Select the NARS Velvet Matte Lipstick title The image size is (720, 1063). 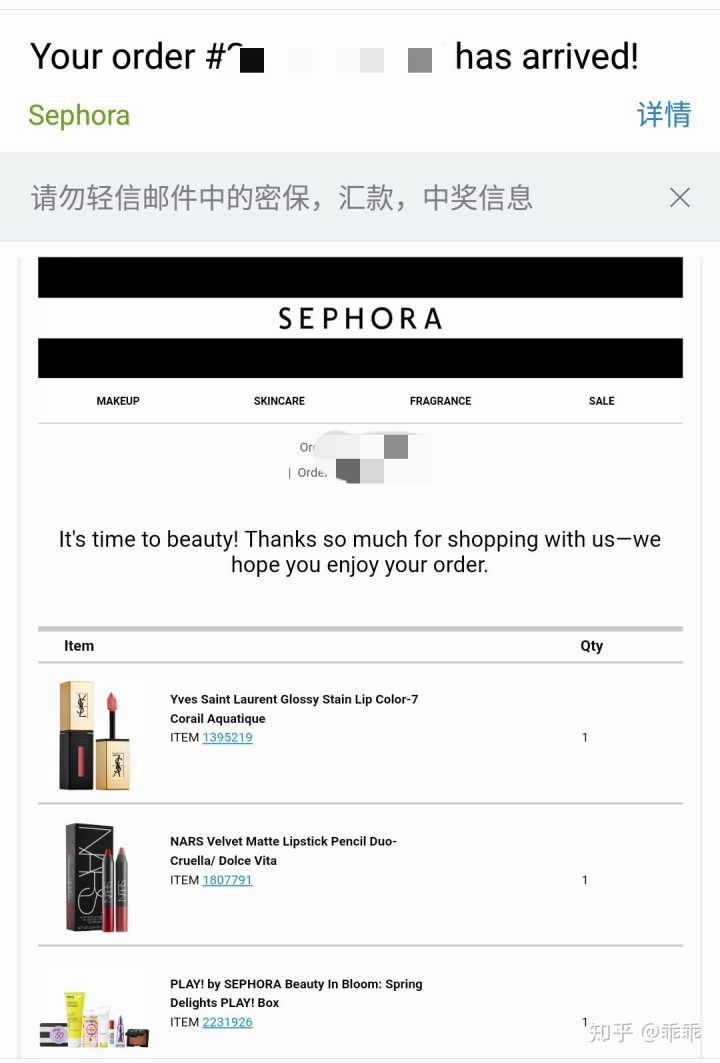coord(283,851)
